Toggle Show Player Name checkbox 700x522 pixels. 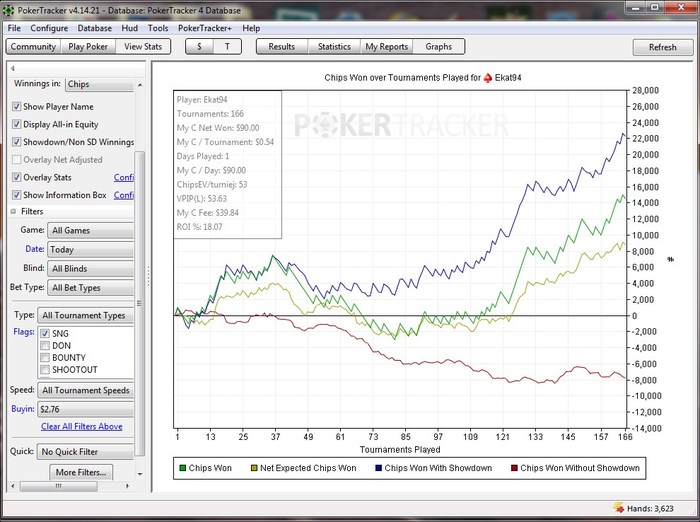17,107
